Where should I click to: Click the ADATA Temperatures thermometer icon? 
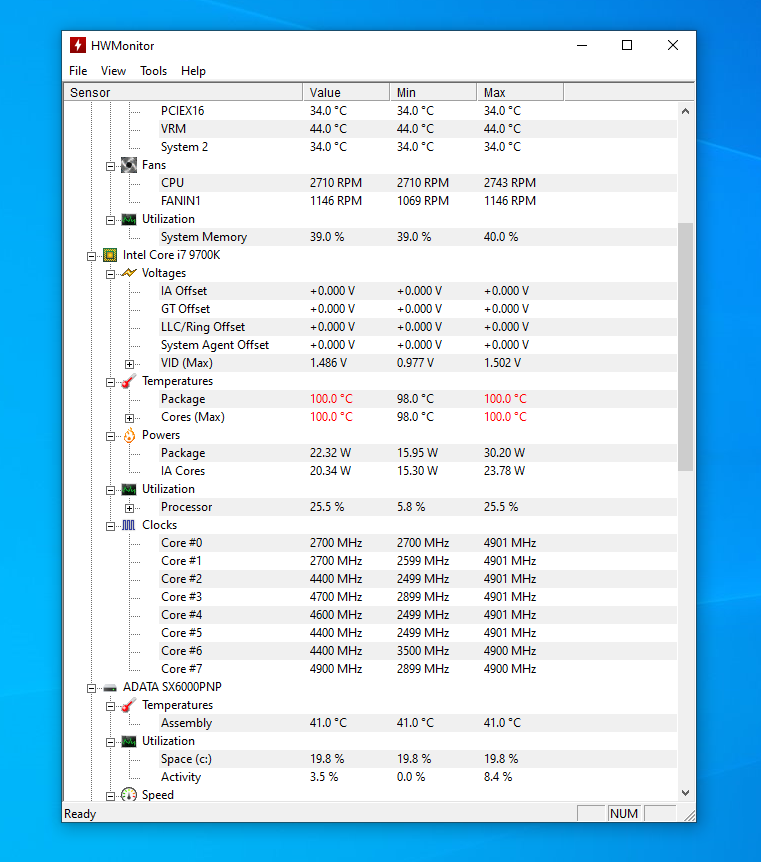[129, 705]
